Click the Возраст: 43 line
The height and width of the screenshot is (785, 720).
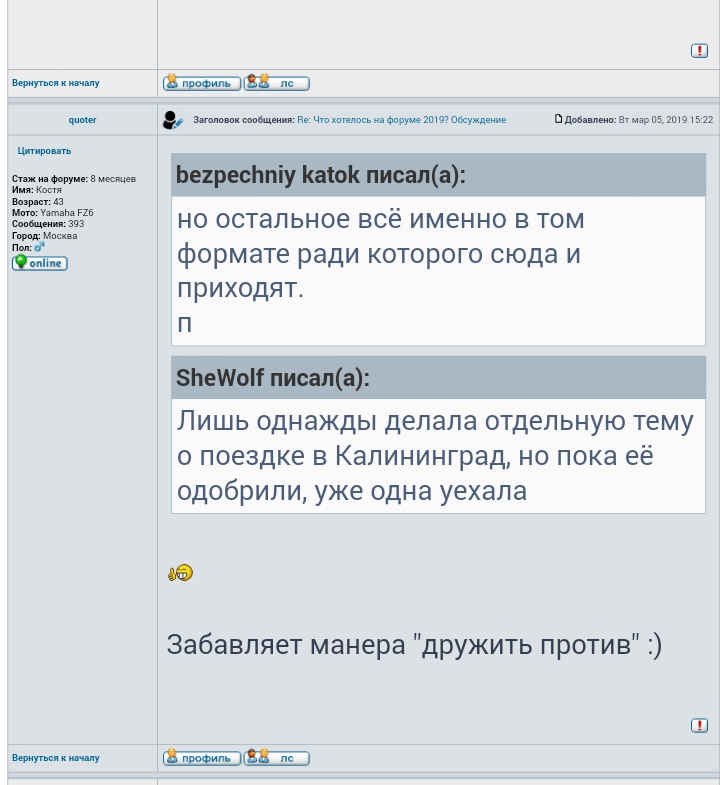click(x=38, y=202)
